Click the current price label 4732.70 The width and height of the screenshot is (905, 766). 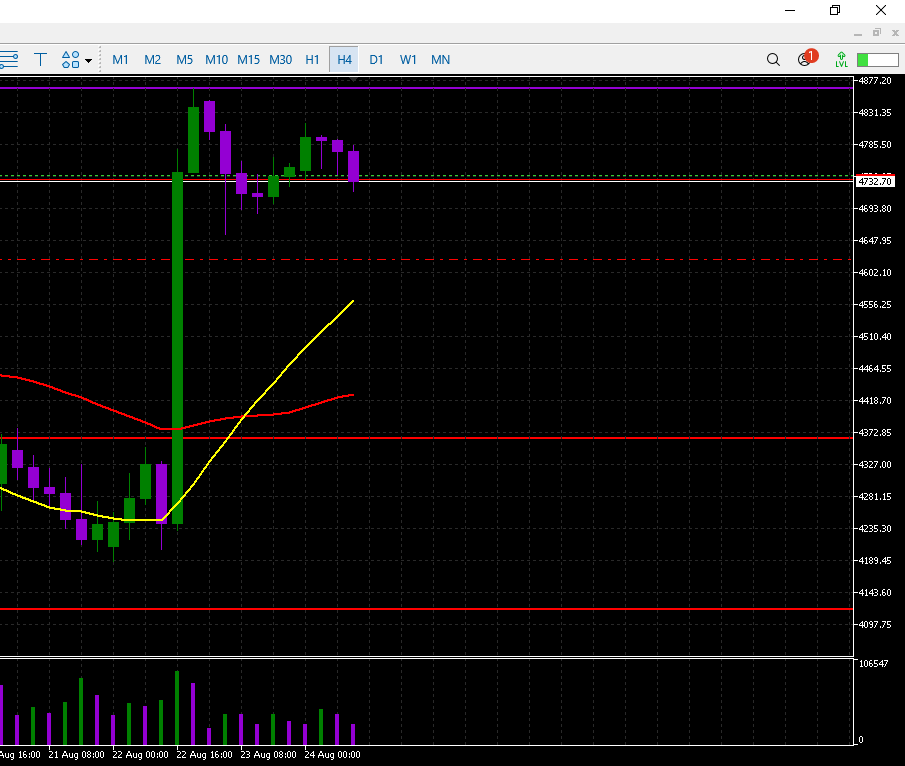(x=875, y=182)
